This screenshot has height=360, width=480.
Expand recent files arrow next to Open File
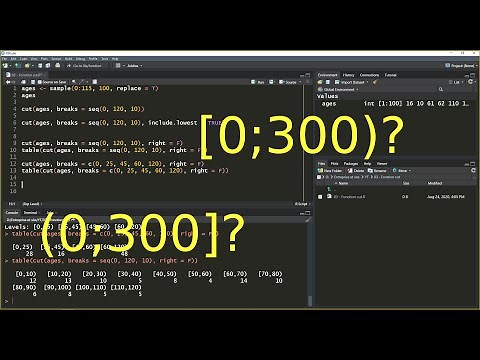tap(32, 66)
